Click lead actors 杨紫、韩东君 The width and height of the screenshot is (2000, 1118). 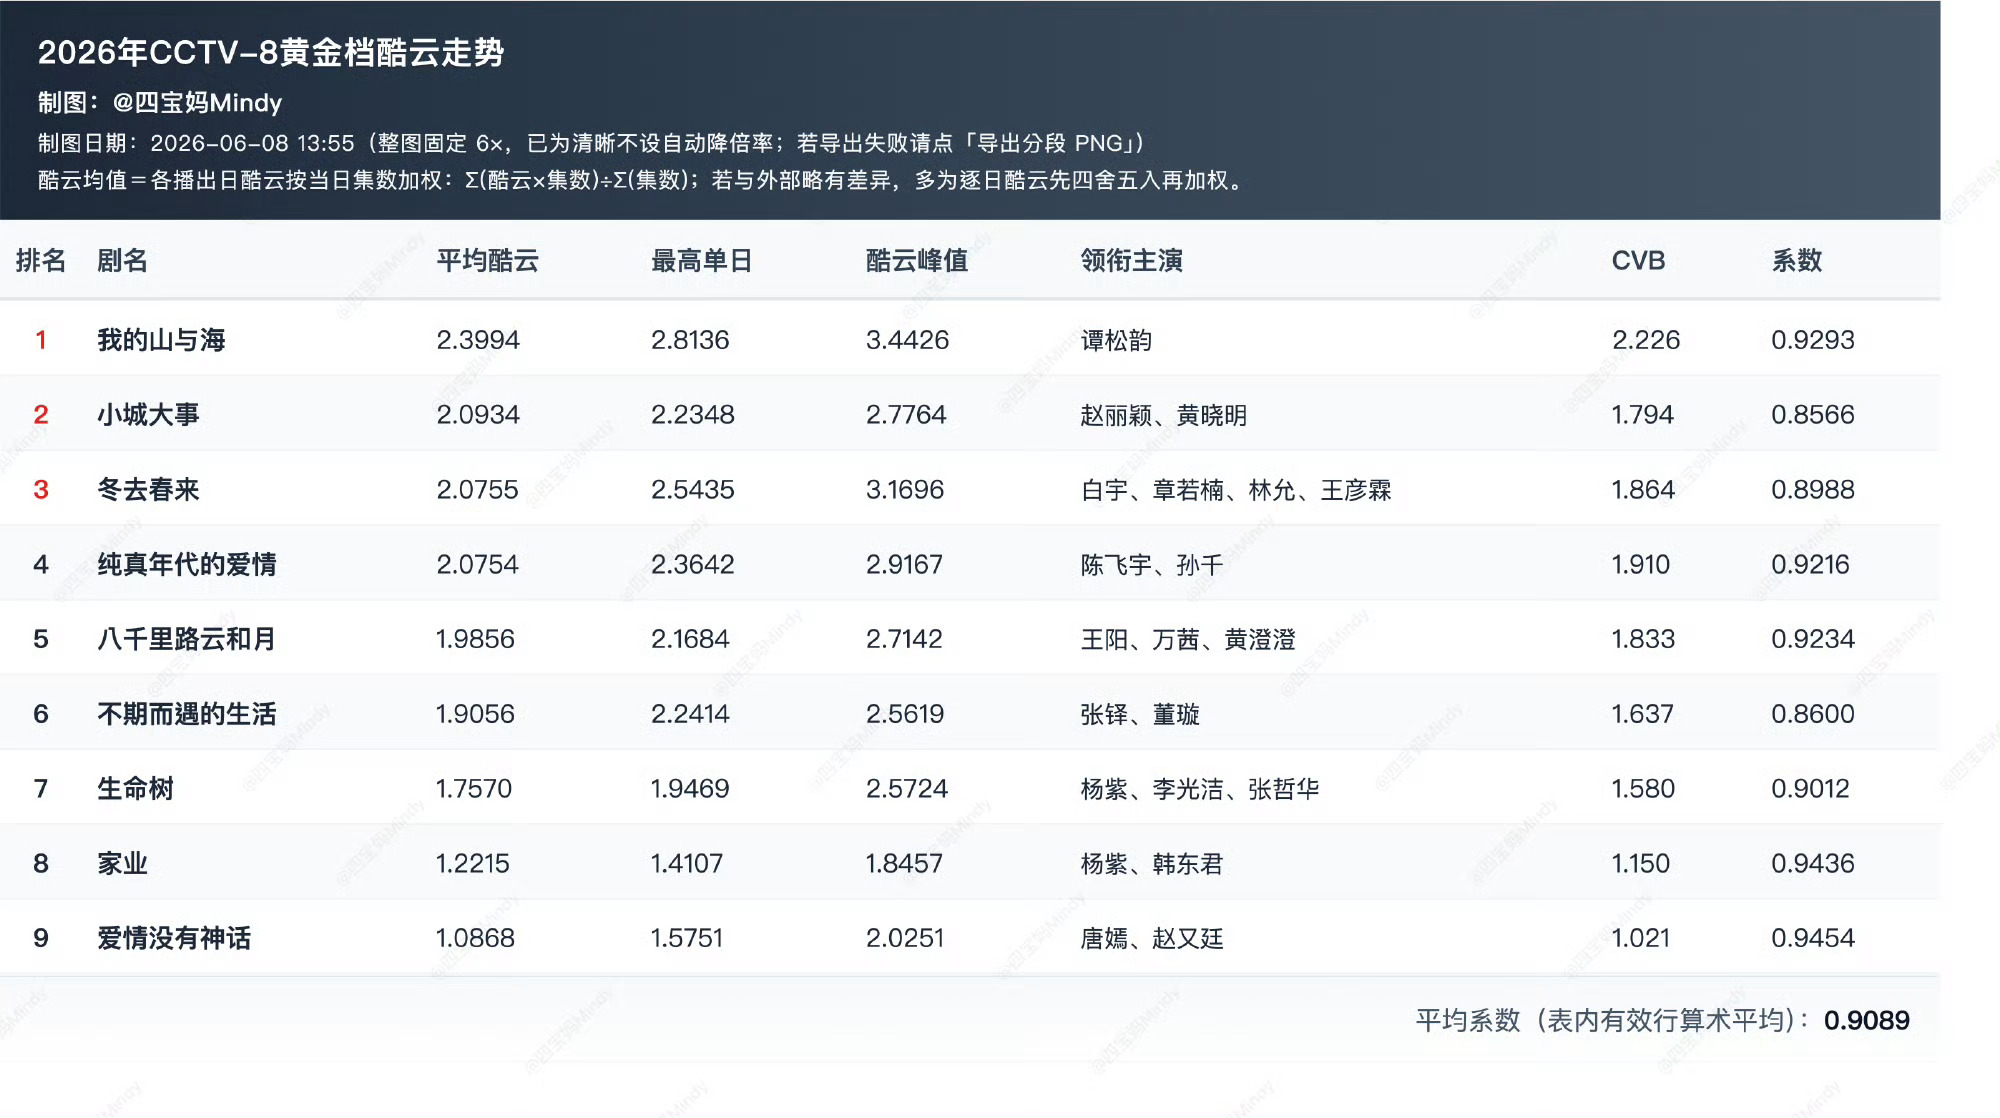[1152, 865]
